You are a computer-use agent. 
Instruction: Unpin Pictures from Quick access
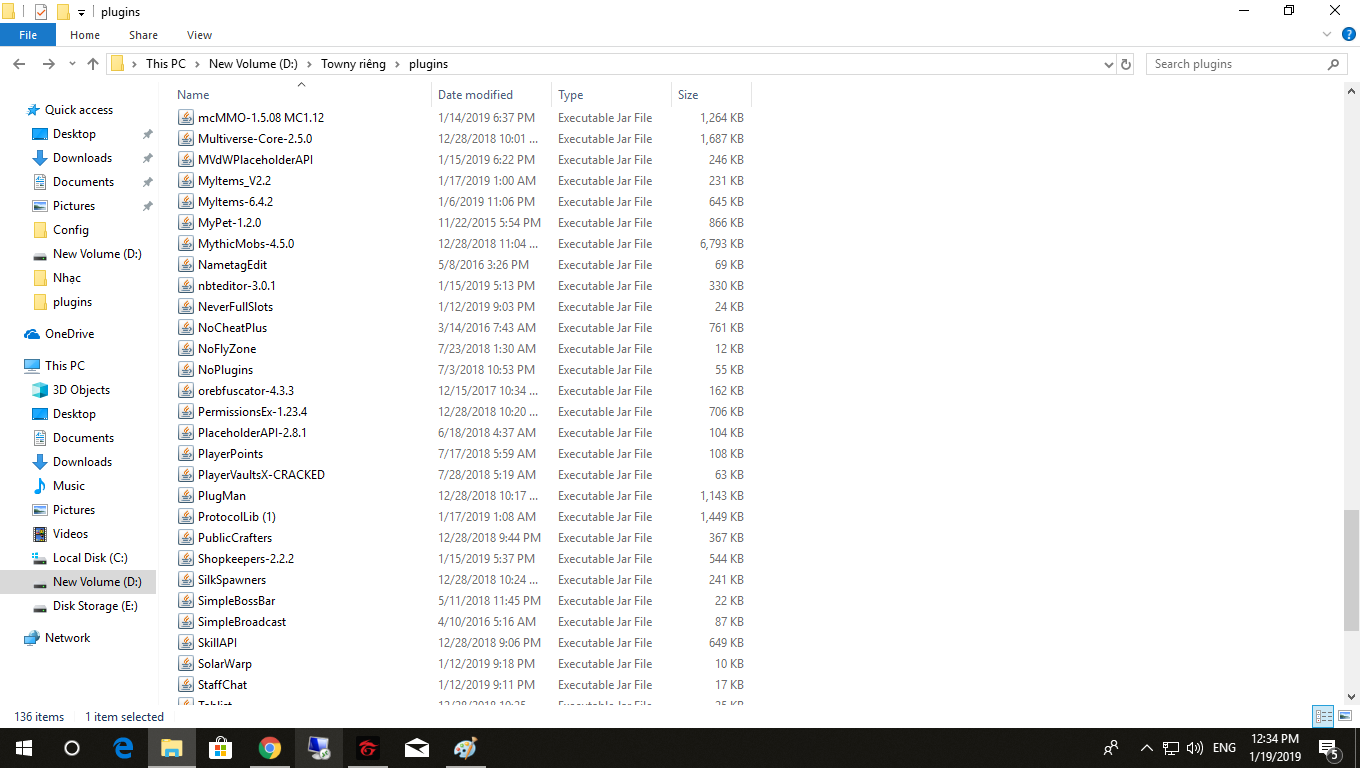click(x=147, y=205)
